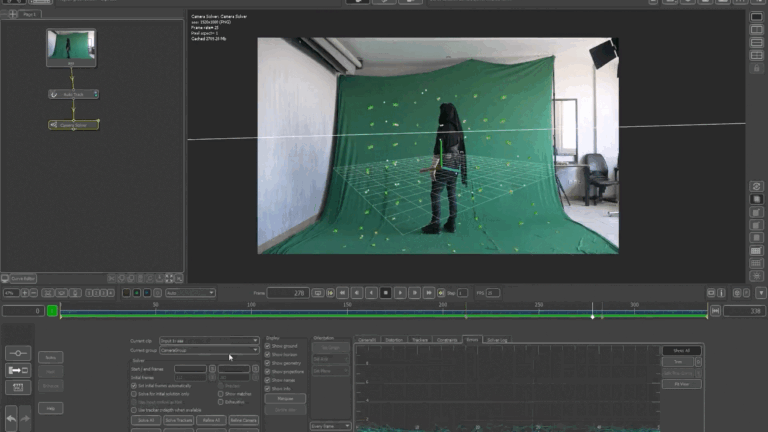Viewport: 768px width, 432px height.
Task: Click the green timeline start marker button
Action: [x=52, y=311]
